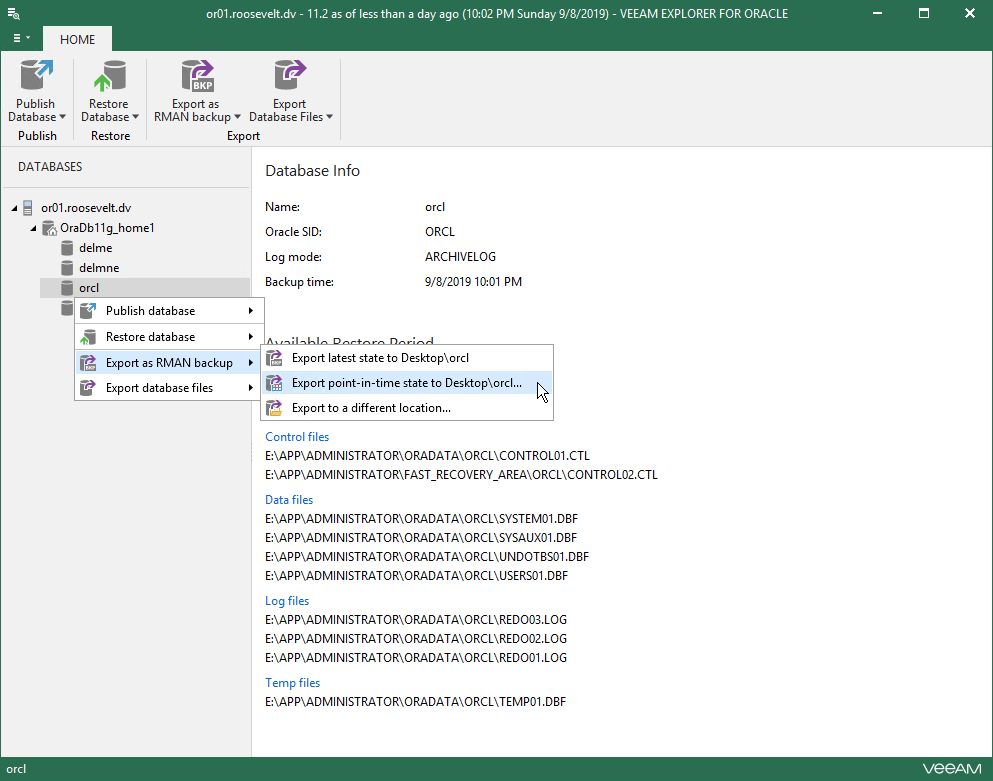This screenshot has width=993, height=781.
Task: Click the Temp files heading
Action: coord(293,683)
